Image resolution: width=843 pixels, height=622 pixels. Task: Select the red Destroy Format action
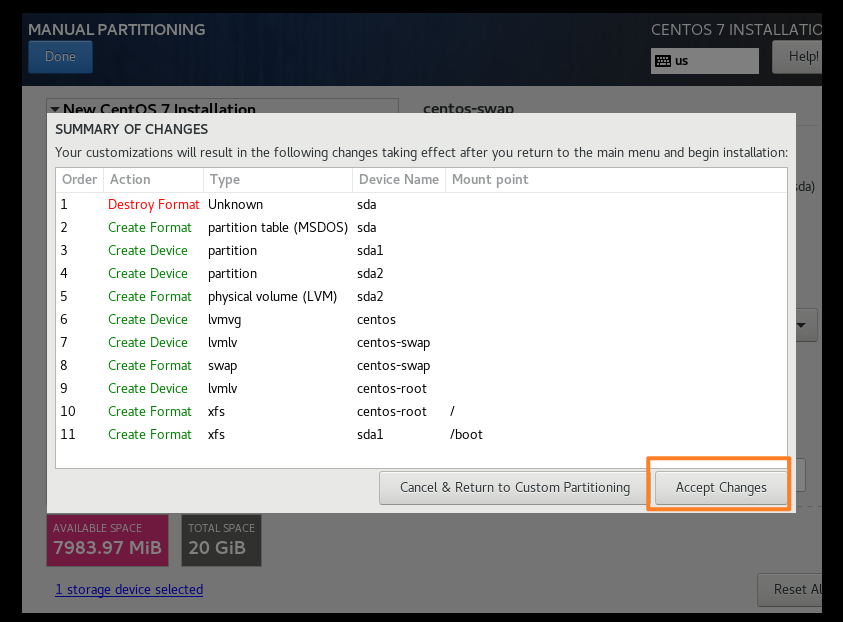tap(154, 204)
